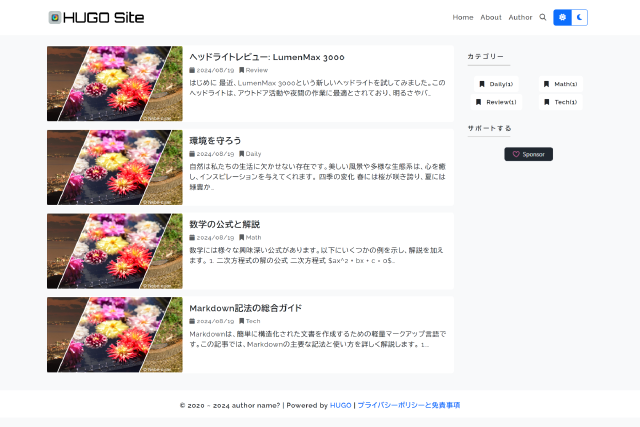Select the Math(1) category tag
This screenshot has width=640, height=427.
click(561, 84)
